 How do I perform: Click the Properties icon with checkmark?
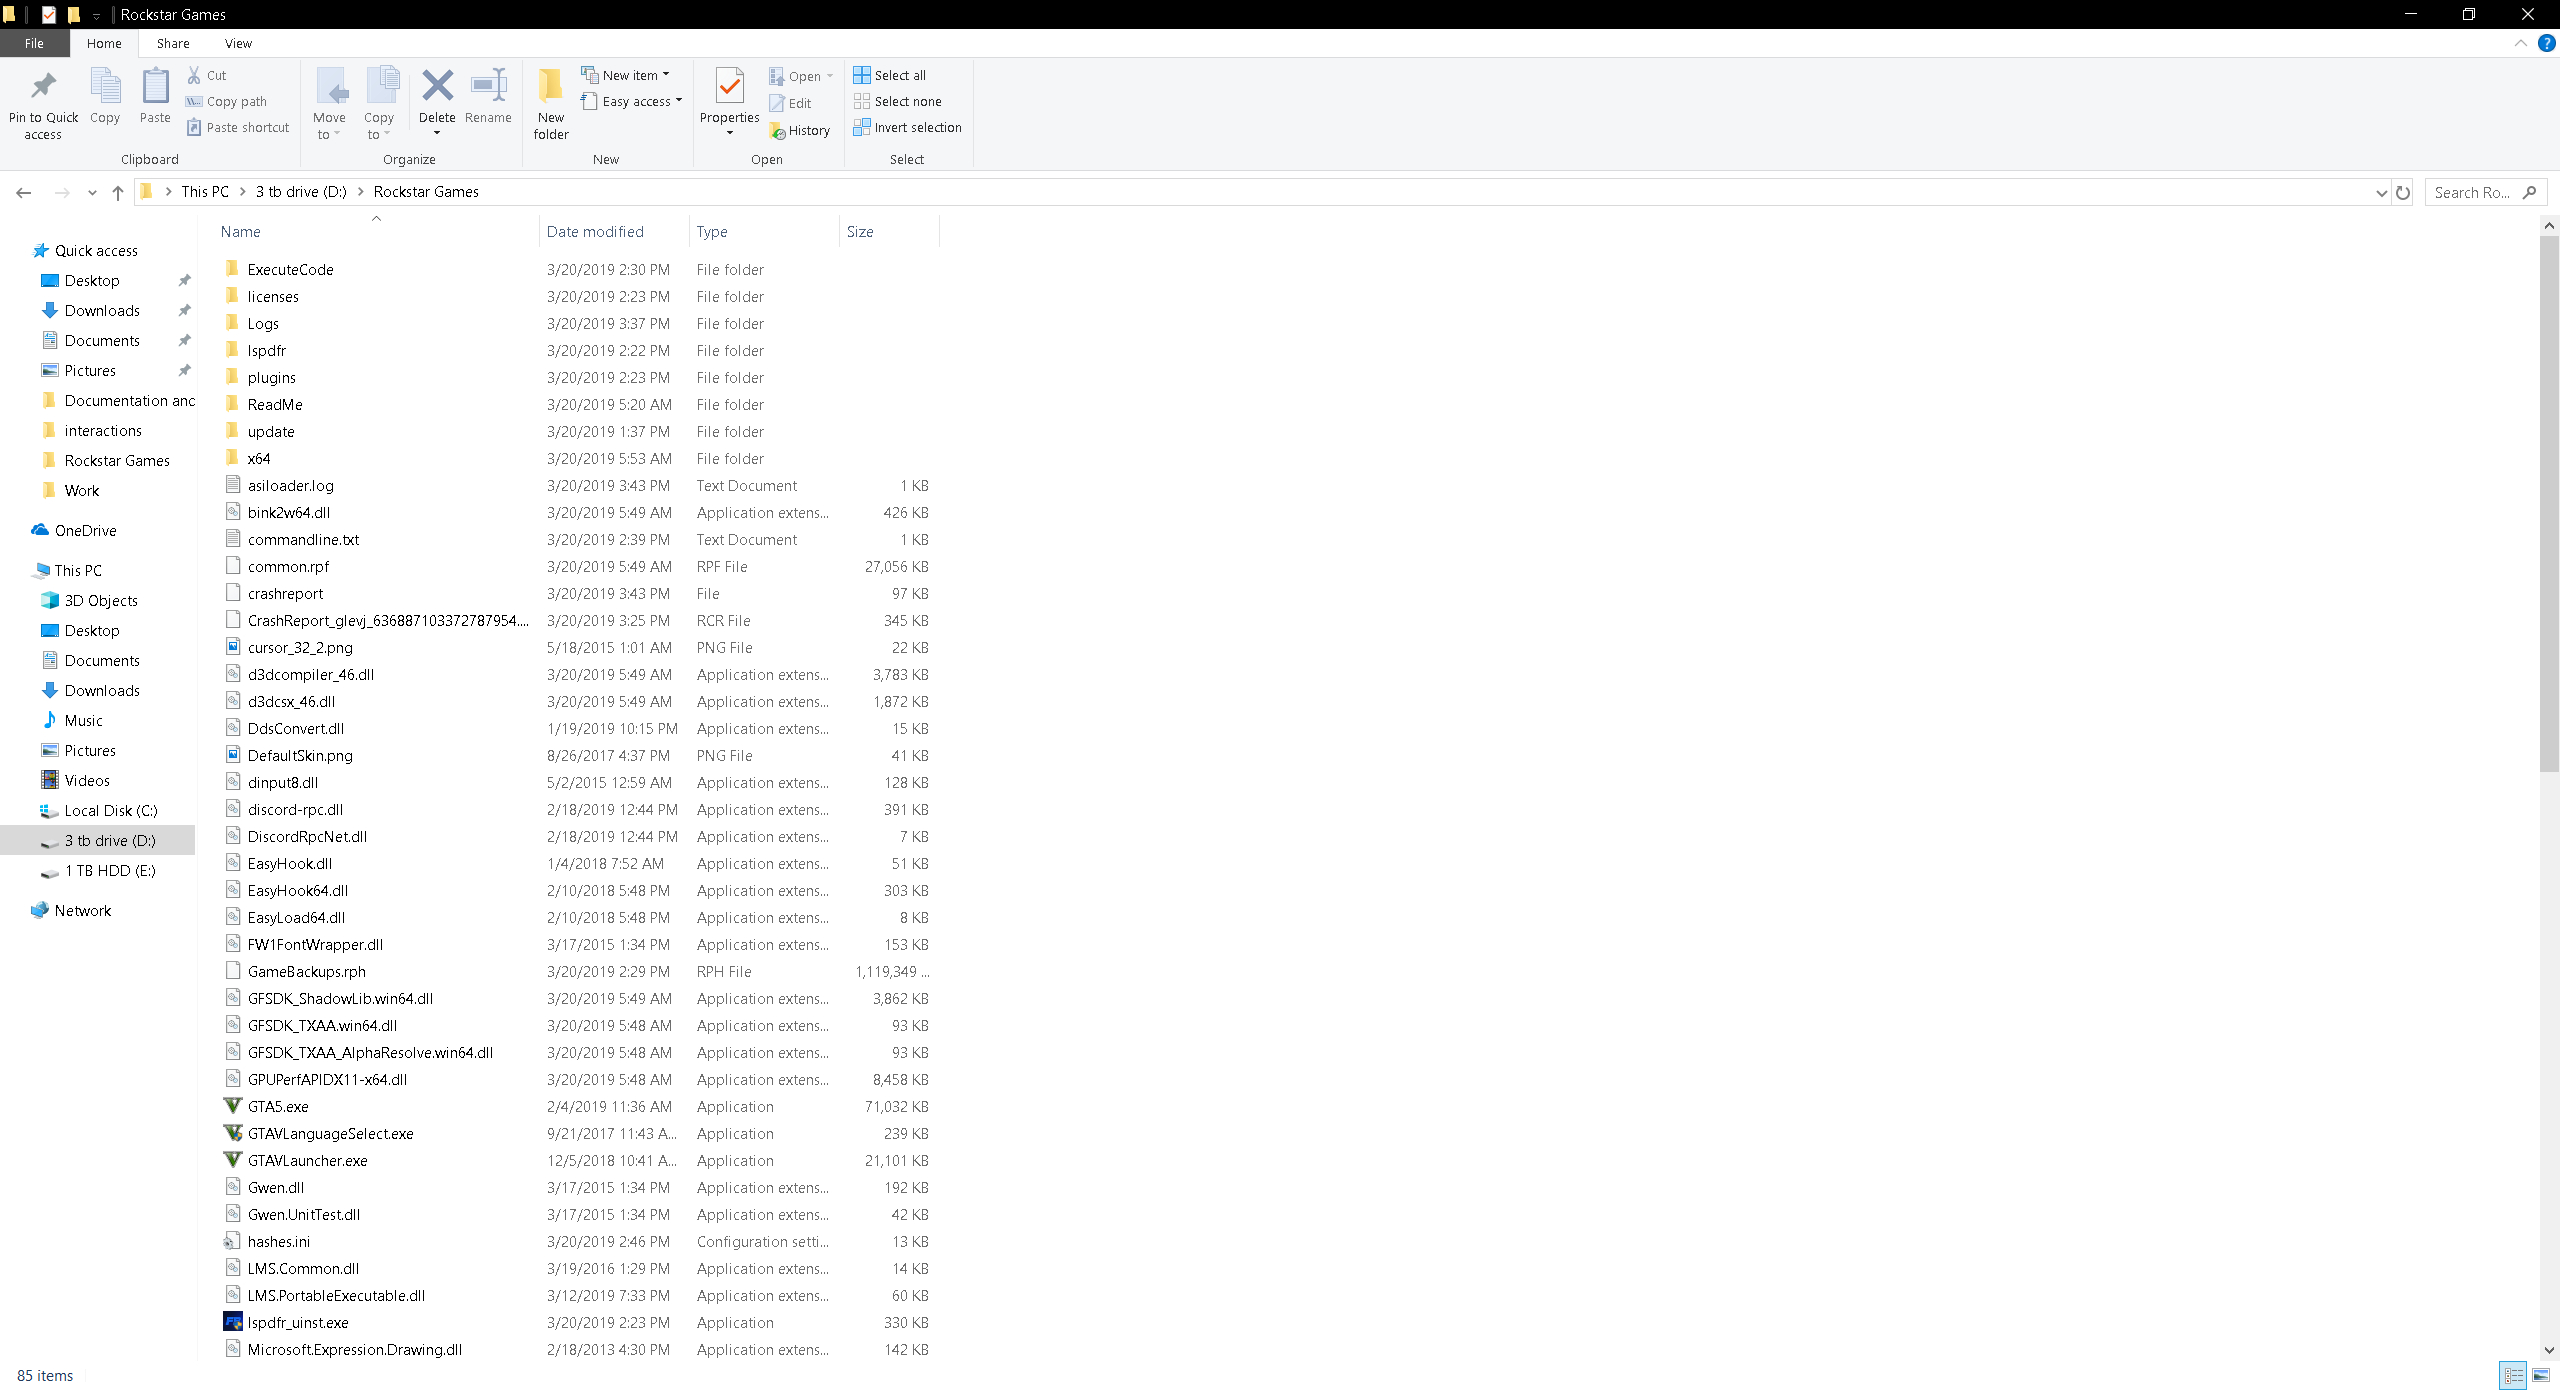729,88
